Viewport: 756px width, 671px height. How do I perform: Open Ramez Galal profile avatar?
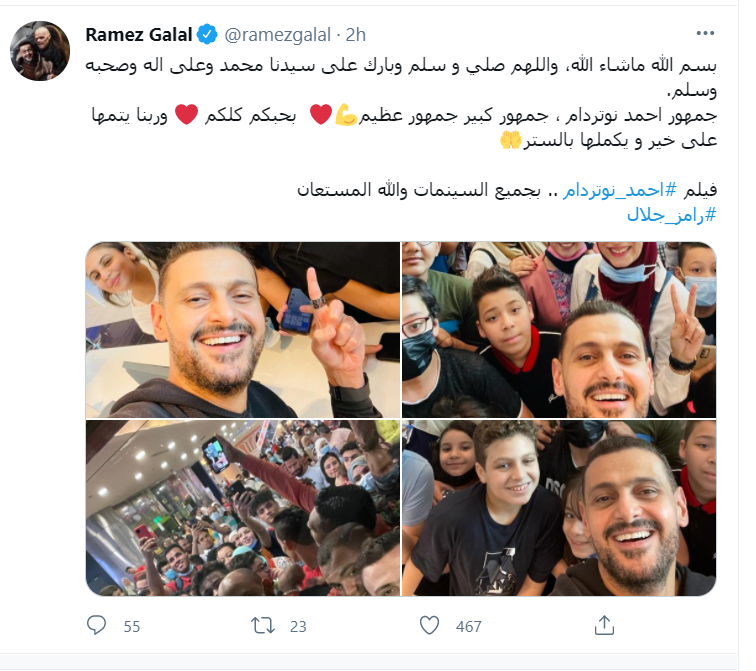(x=40, y=51)
